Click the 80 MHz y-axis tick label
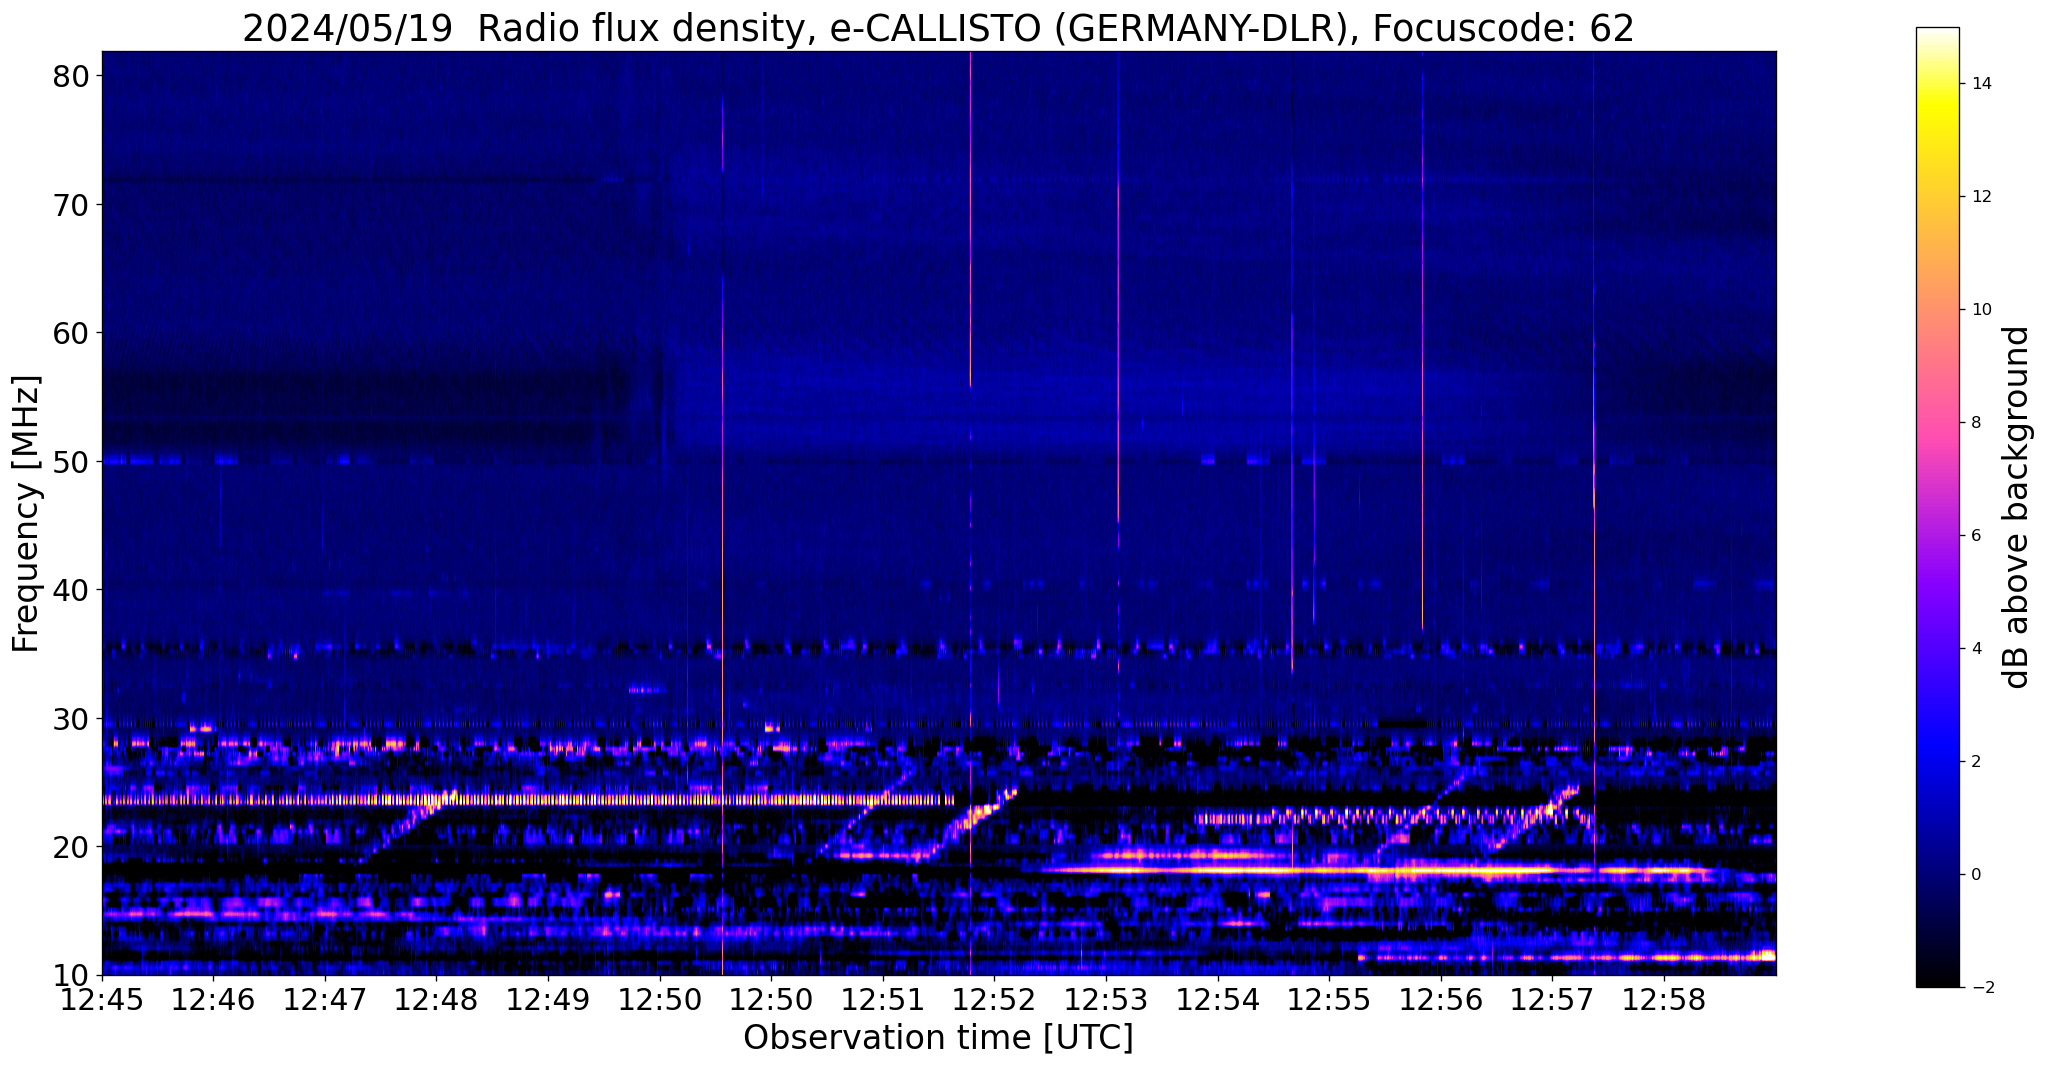Viewport: 2047px width, 1067px height. [x=69, y=76]
